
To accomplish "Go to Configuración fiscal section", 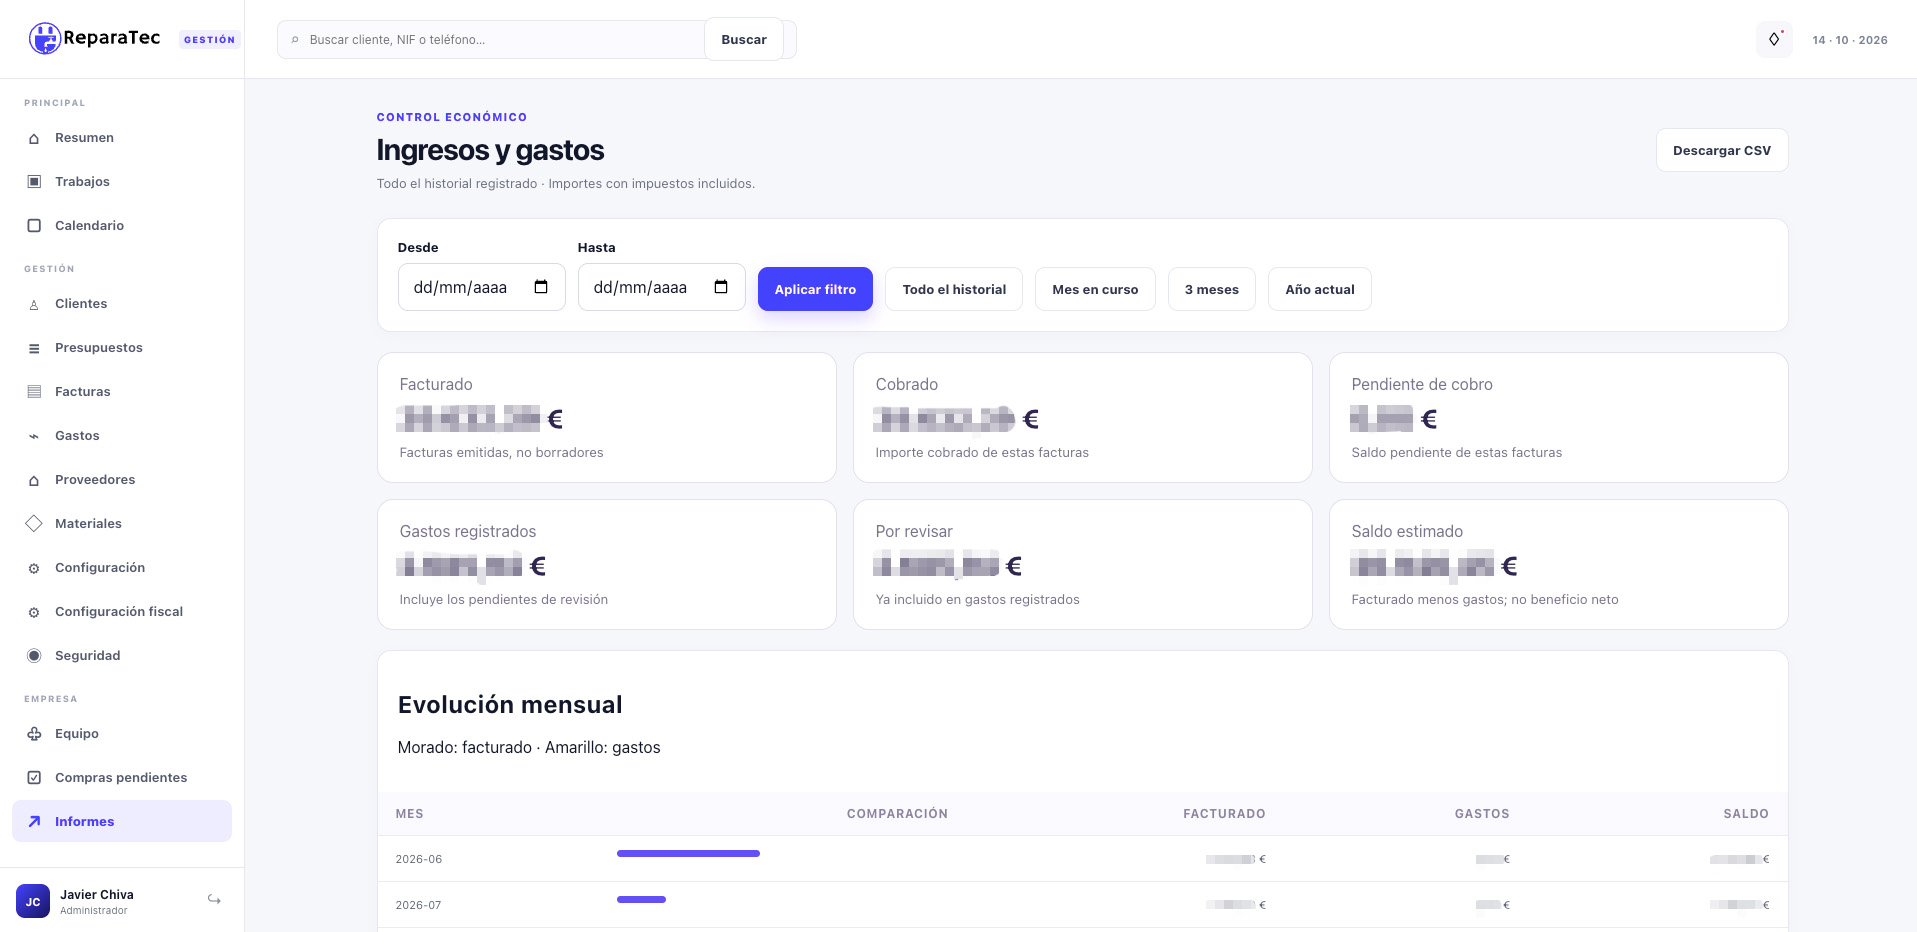I will [122, 612].
